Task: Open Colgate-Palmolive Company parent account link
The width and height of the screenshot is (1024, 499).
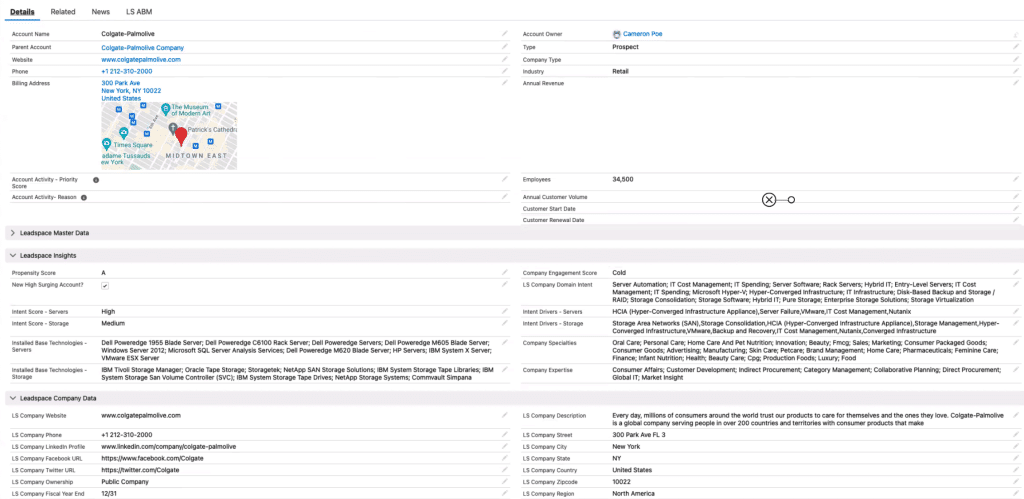Action: 142,48
